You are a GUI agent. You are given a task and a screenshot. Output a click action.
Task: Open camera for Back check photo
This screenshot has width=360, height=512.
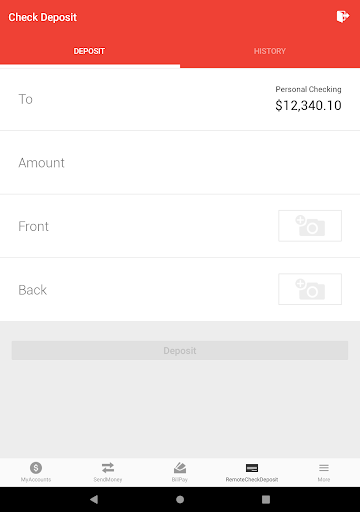pos(310,289)
